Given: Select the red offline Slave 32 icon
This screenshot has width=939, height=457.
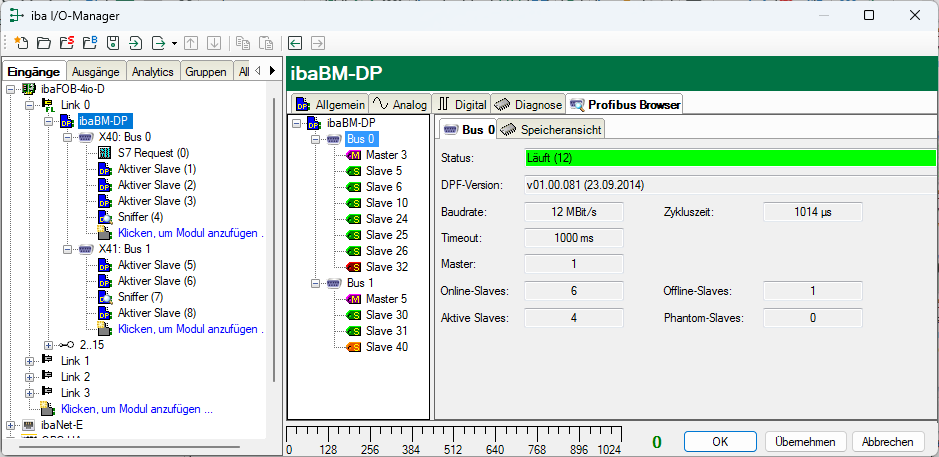Looking at the screenshot, I should 354,267.
